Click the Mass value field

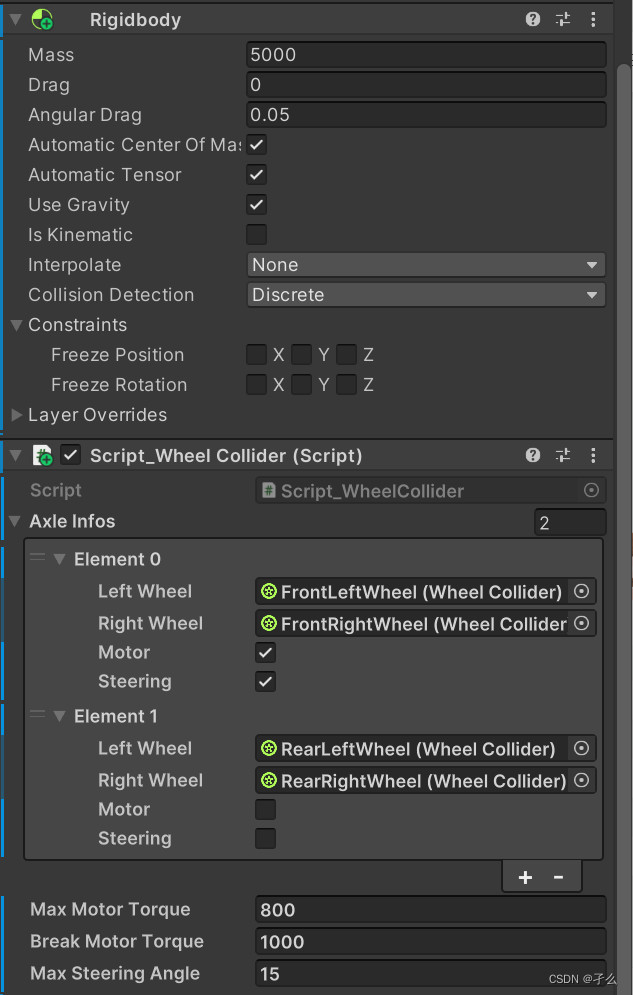[426, 55]
